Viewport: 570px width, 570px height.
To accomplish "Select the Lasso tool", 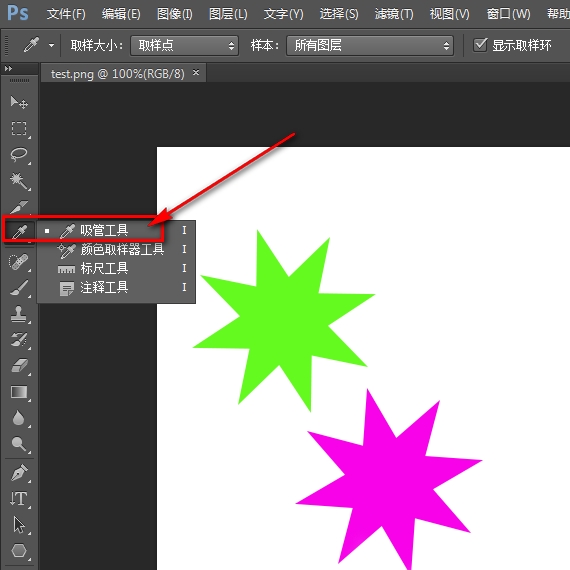I will point(19,155).
